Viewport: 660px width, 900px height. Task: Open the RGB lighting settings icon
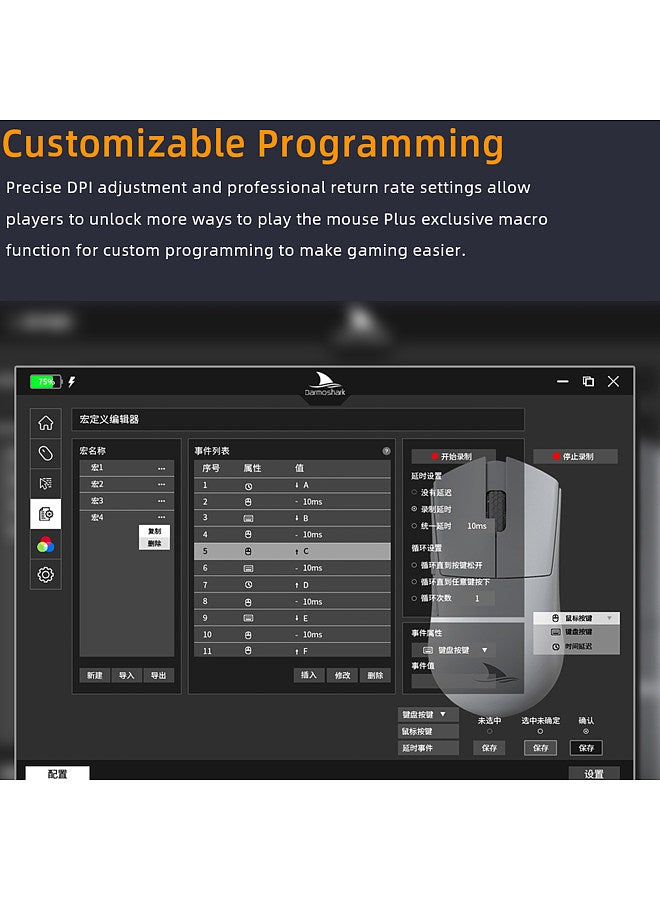click(46, 544)
